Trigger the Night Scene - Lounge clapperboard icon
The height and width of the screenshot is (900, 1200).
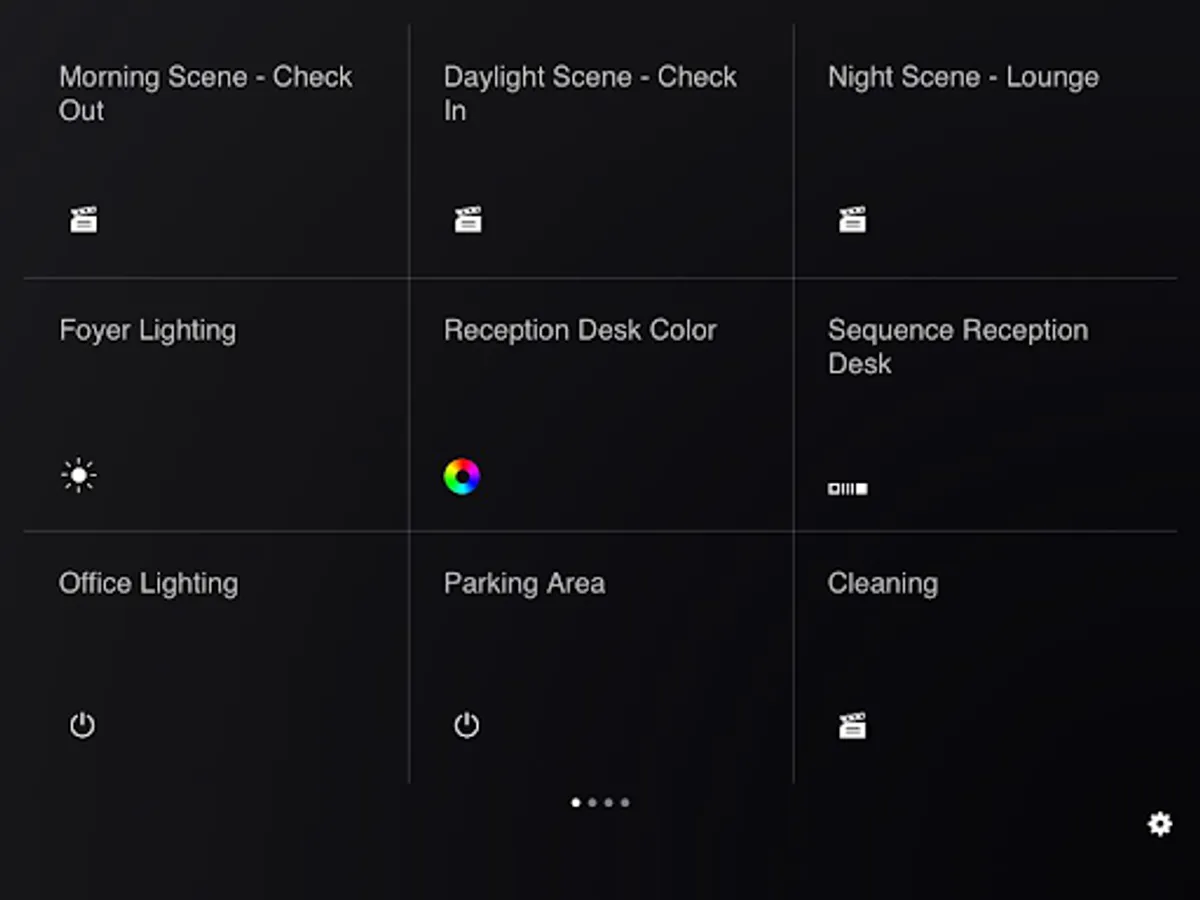click(852, 220)
